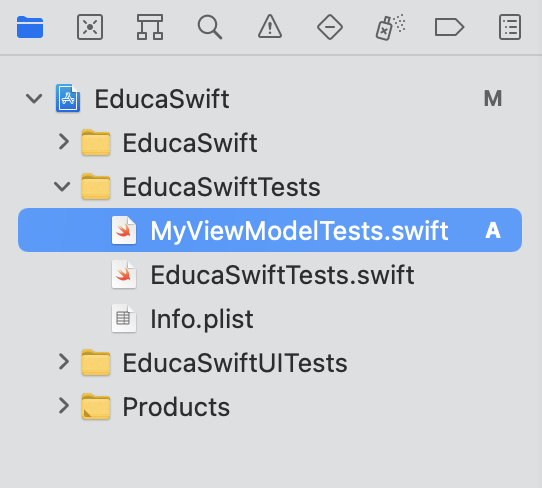The height and width of the screenshot is (488, 542).
Task: Switch to the Source Control navigator
Action: [90, 27]
